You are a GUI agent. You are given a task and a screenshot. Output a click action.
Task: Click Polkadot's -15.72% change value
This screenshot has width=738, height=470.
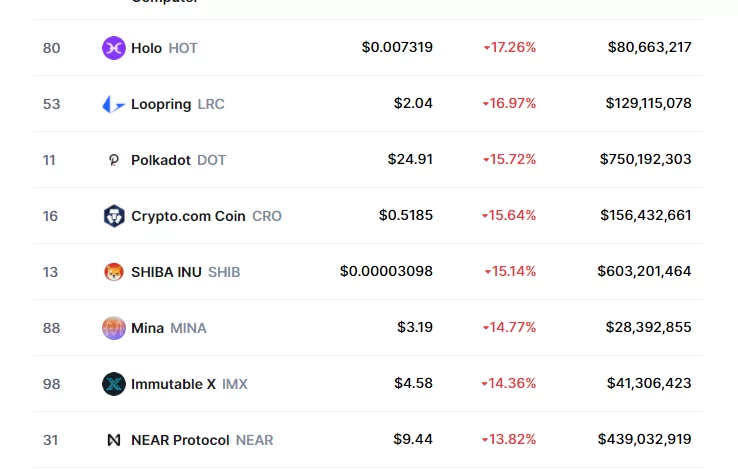pos(510,160)
